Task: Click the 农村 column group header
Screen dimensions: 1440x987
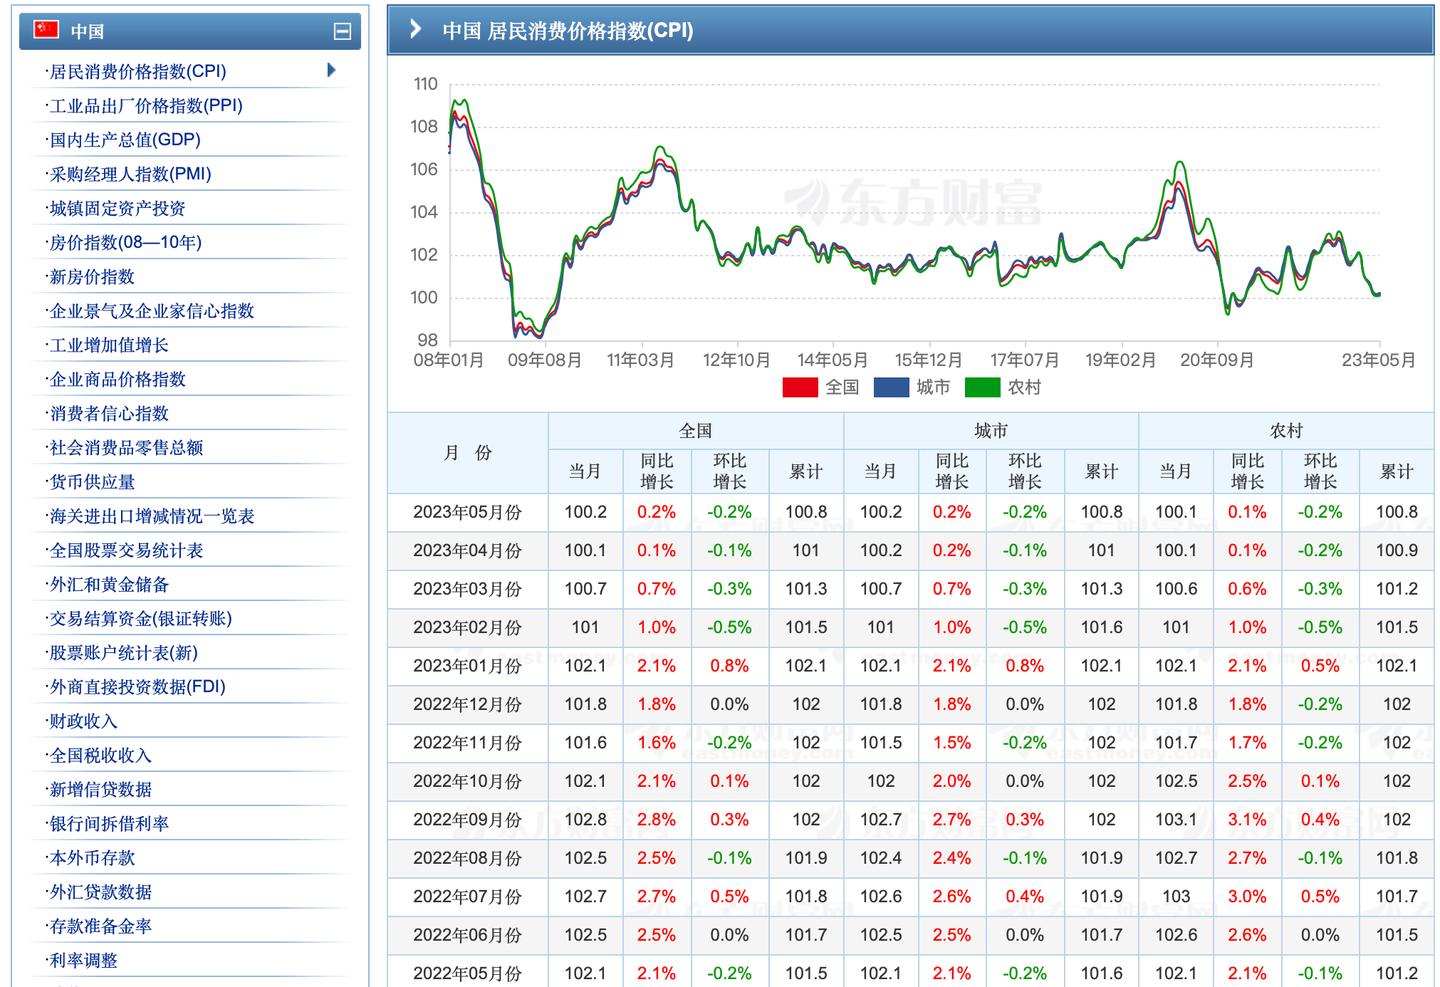Action: tap(1285, 431)
